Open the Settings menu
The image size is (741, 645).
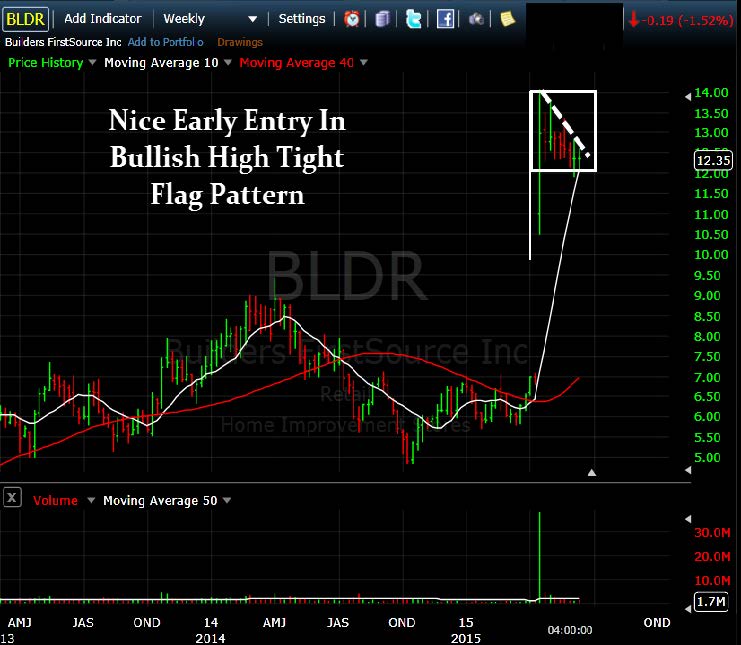pyautogui.click(x=302, y=19)
